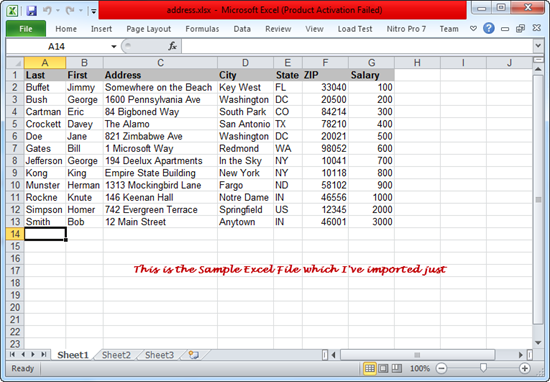
Task: Click the Address header cell
Action: (x=160, y=75)
